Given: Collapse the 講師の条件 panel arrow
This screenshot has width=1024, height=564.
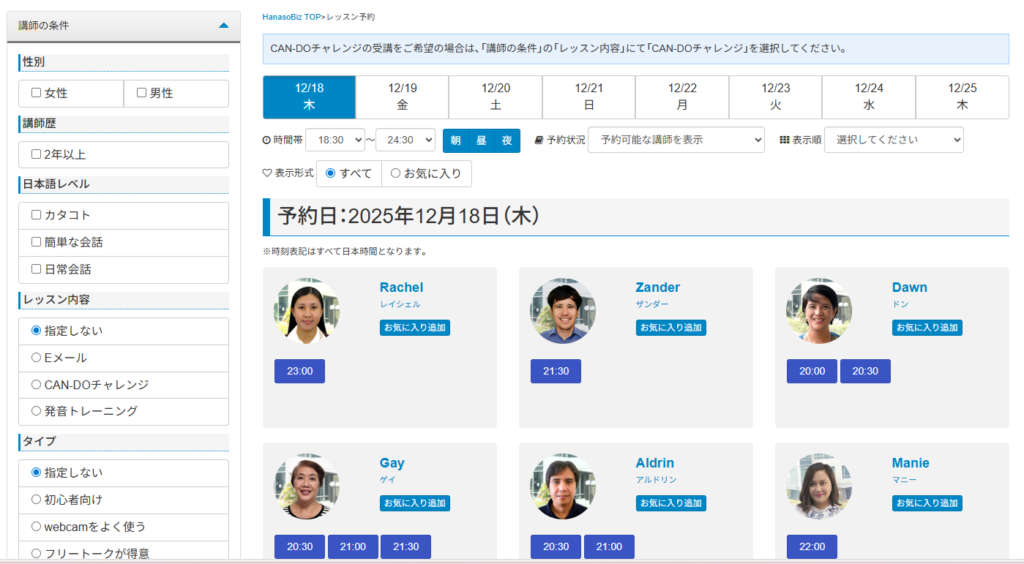Looking at the screenshot, I should pyautogui.click(x=223, y=25).
